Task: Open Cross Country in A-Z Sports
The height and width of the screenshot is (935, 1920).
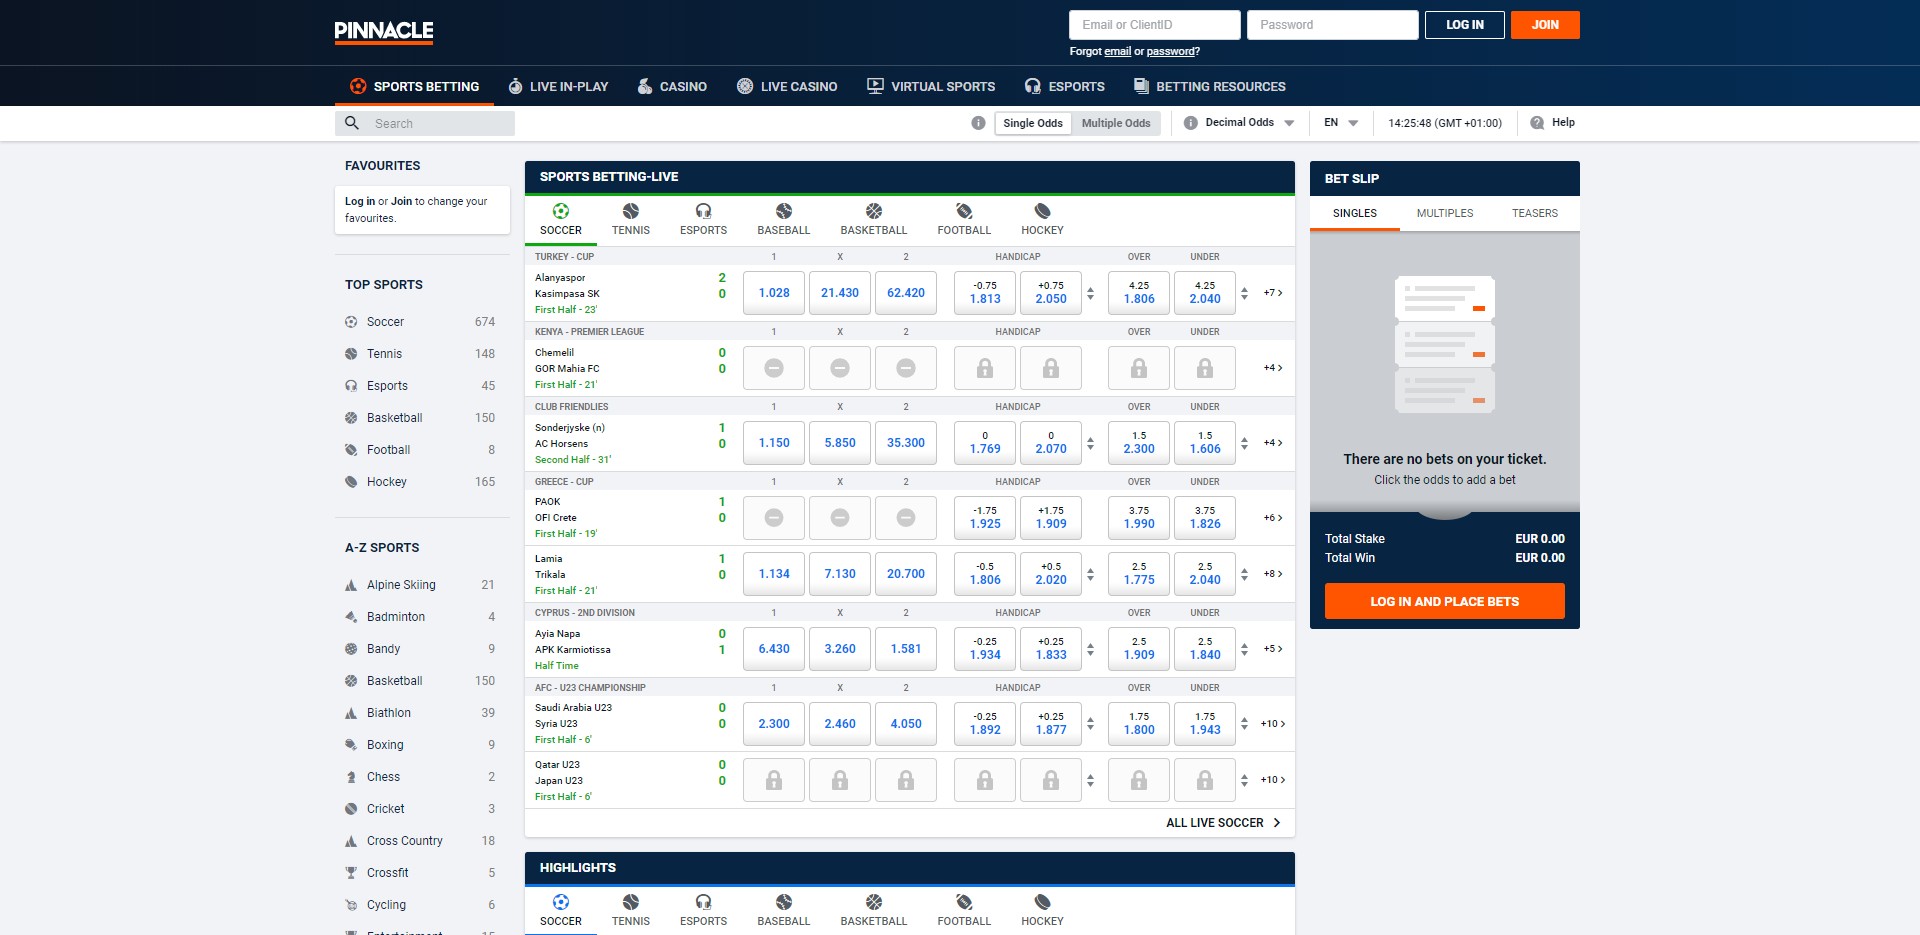Action: pyautogui.click(x=420, y=841)
